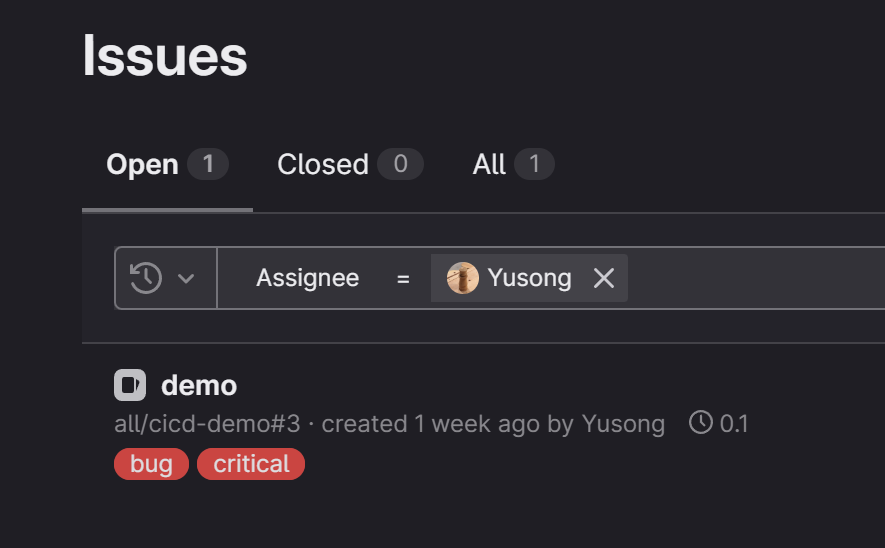Screen dimensions: 885x548
Task: Click the empty search field after the filter
Action: [750, 278]
